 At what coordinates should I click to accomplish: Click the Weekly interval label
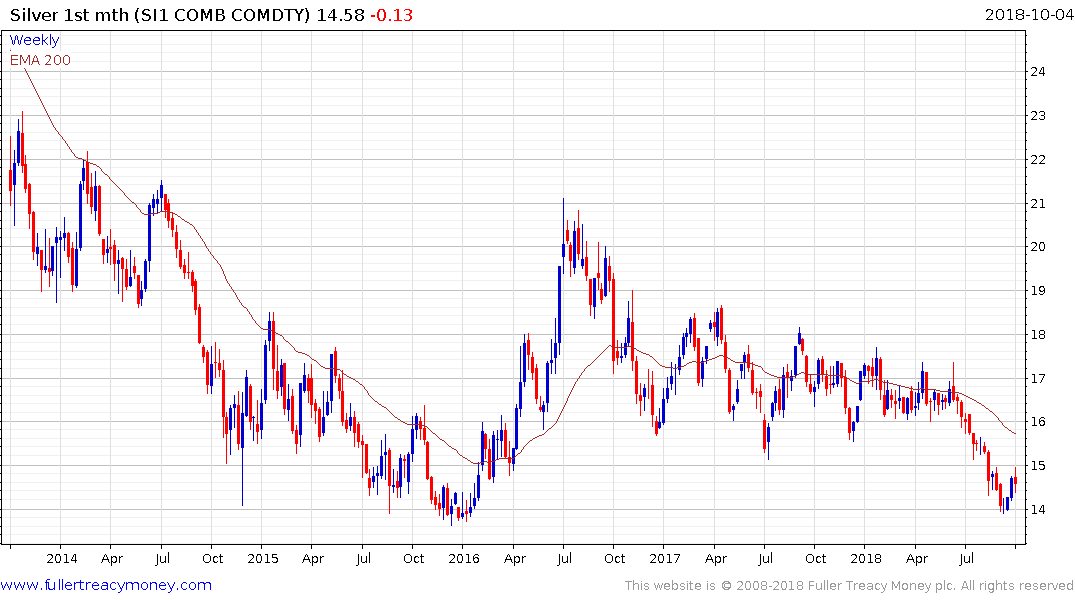34,40
